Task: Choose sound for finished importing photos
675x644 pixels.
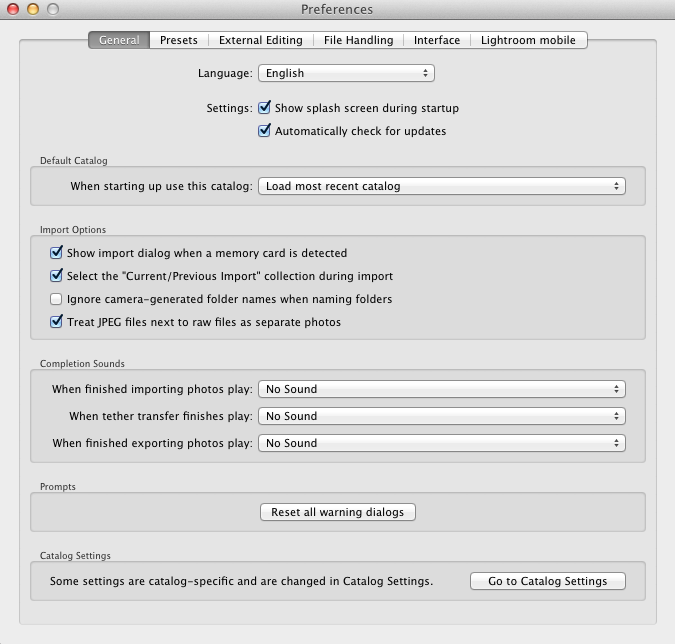Action: [x=441, y=389]
